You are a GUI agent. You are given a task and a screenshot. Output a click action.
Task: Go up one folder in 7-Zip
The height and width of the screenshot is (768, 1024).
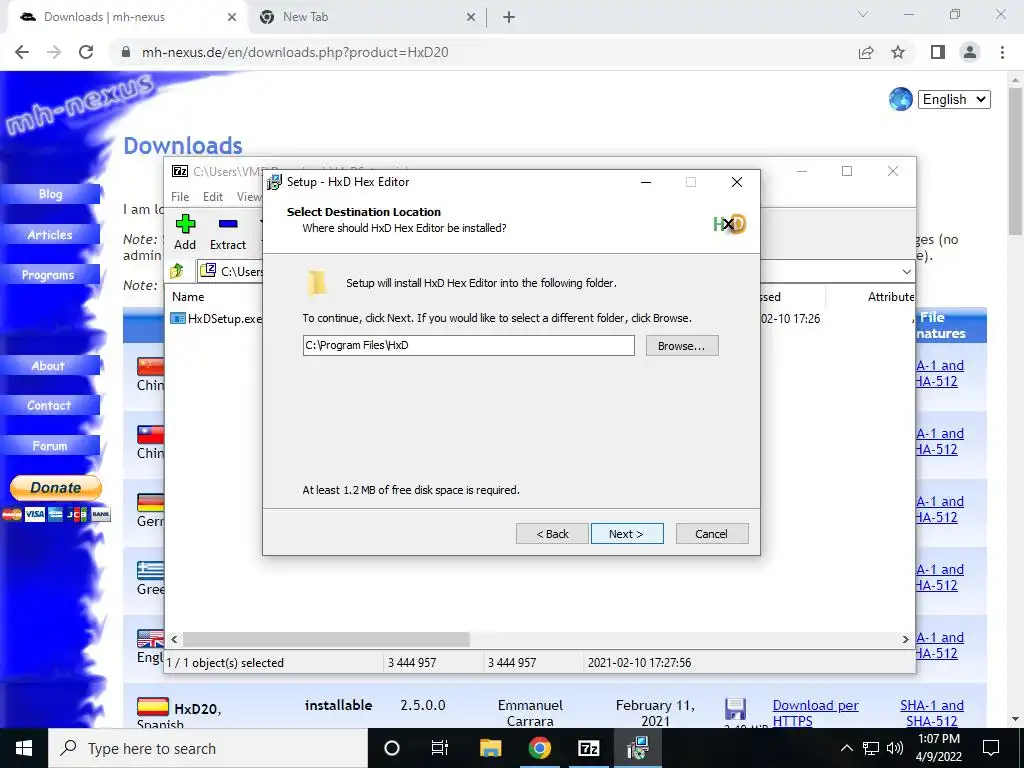[177, 270]
